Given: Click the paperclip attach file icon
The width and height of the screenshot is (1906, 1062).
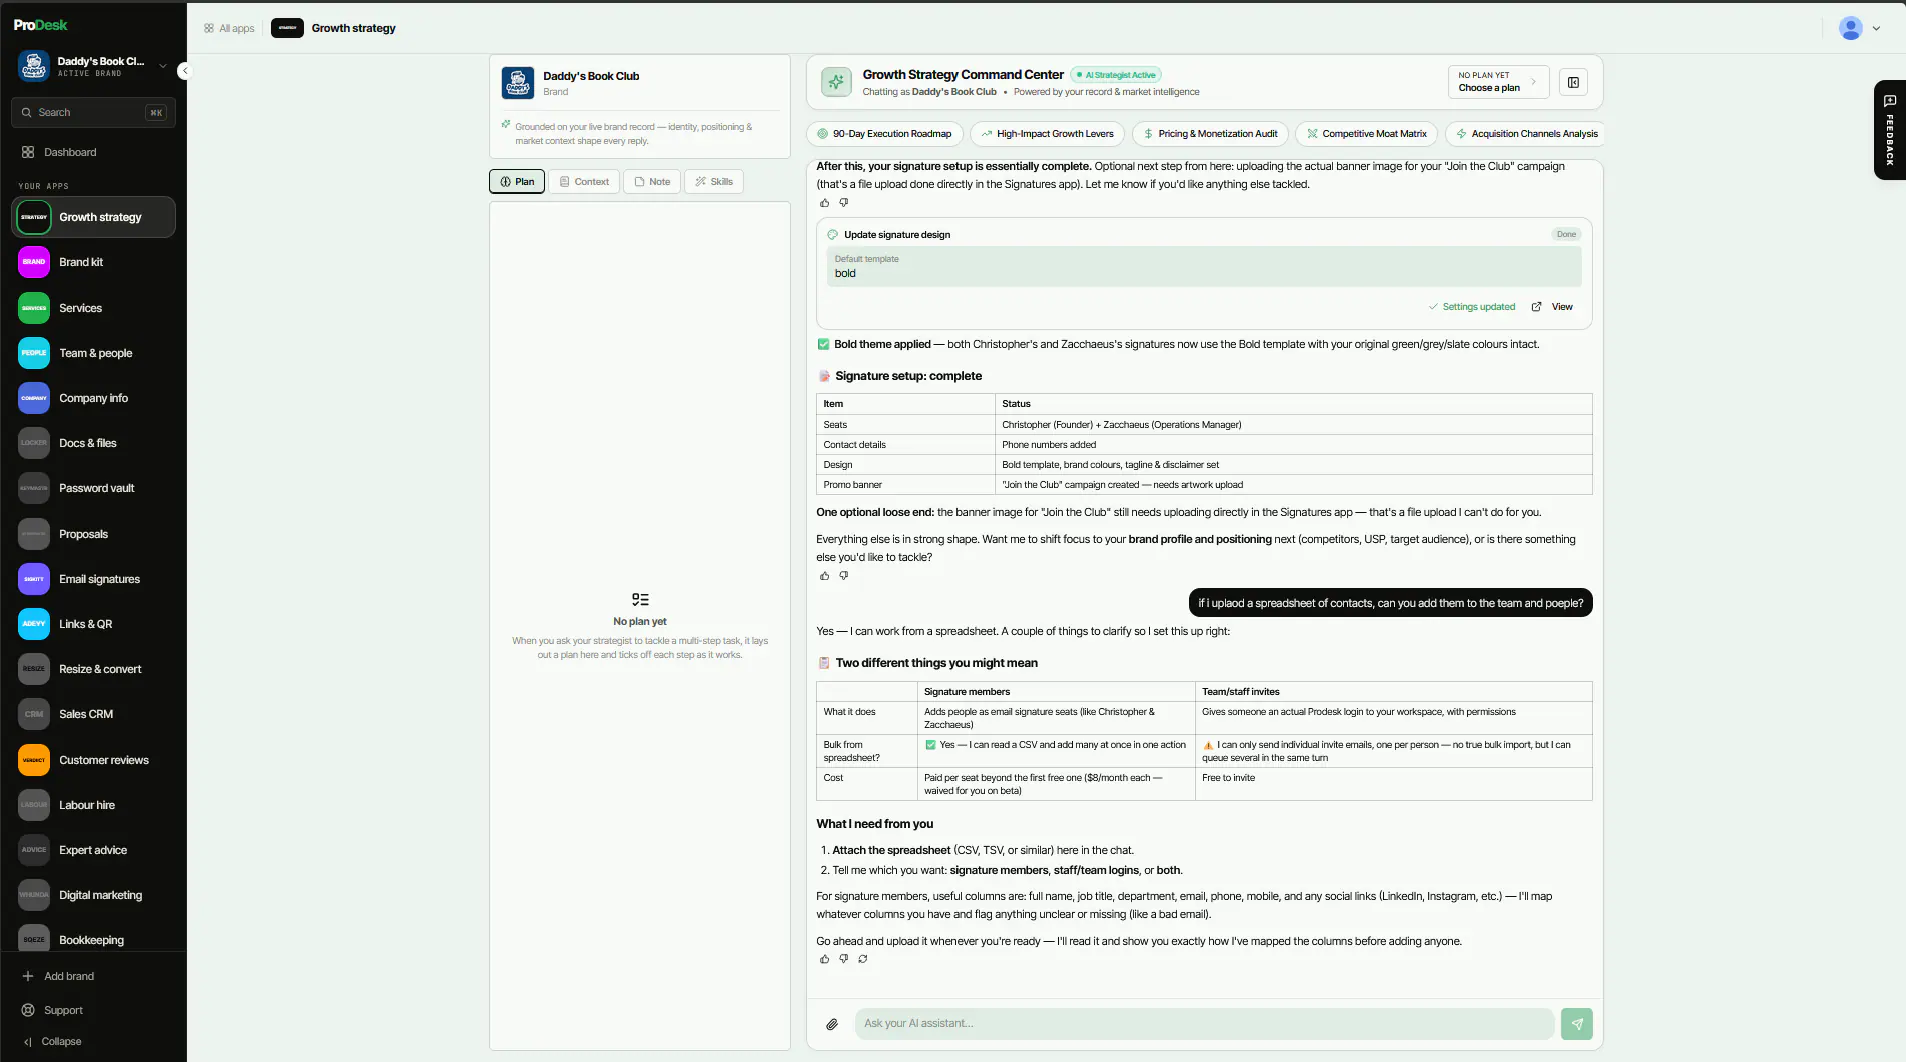Looking at the screenshot, I should [x=832, y=1024].
